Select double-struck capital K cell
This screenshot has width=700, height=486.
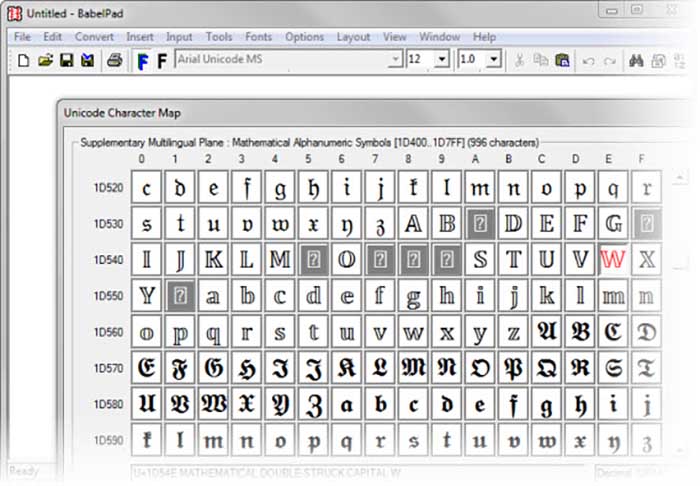[x=213, y=260]
